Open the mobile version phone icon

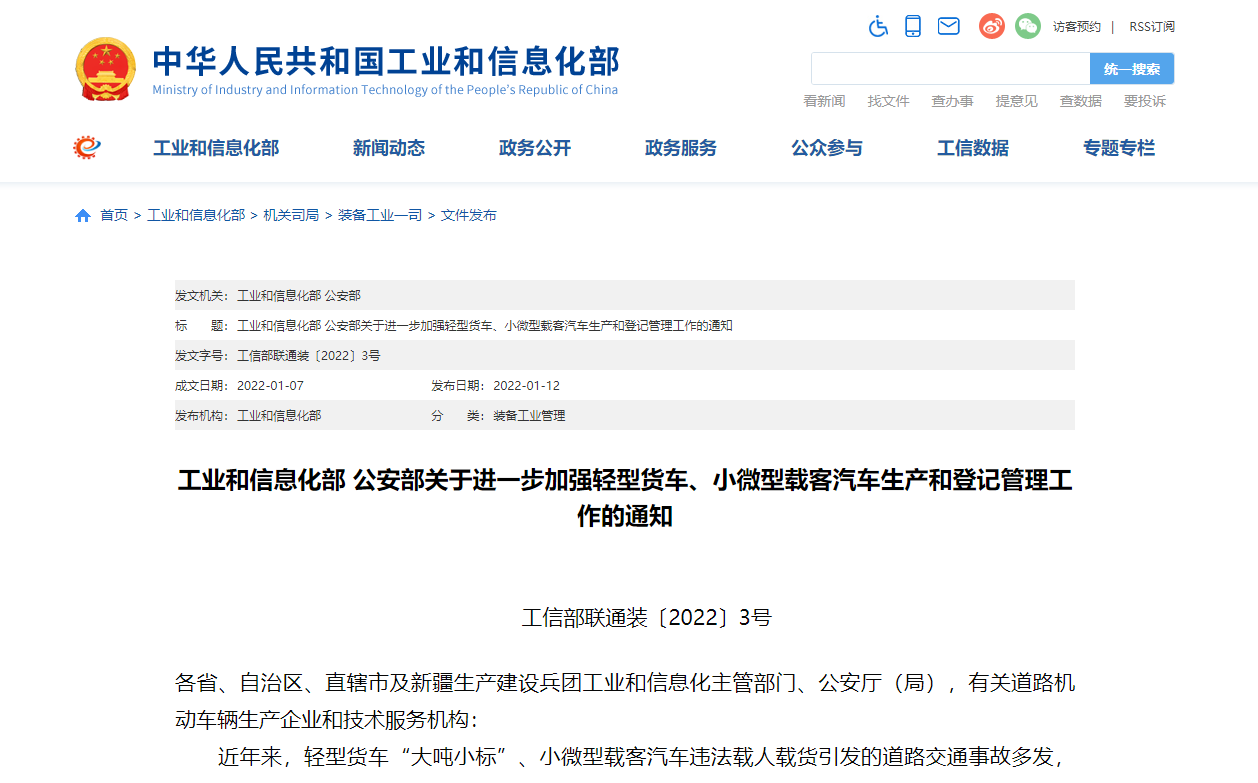click(913, 26)
